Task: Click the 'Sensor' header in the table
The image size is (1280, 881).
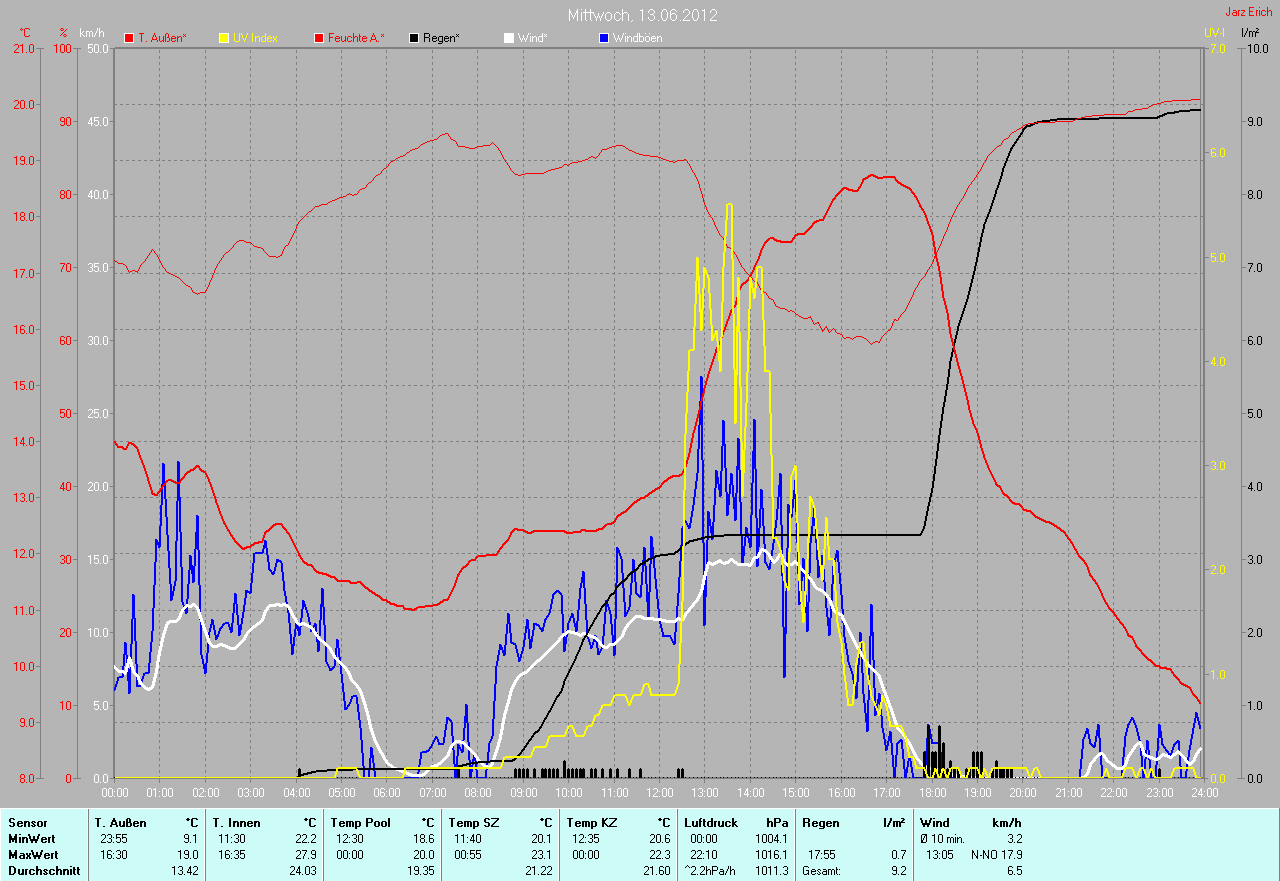Action: 27,823
